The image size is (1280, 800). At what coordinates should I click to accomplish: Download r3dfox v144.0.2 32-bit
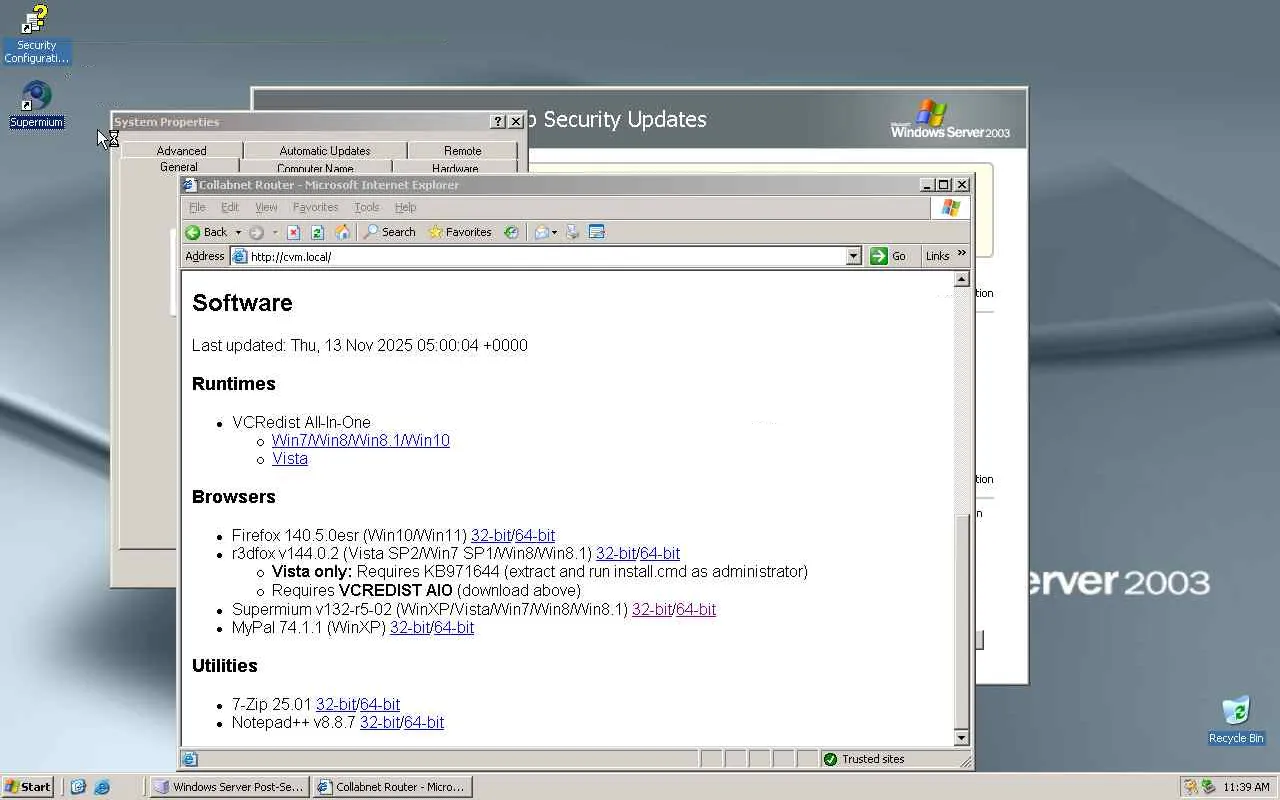click(x=616, y=553)
